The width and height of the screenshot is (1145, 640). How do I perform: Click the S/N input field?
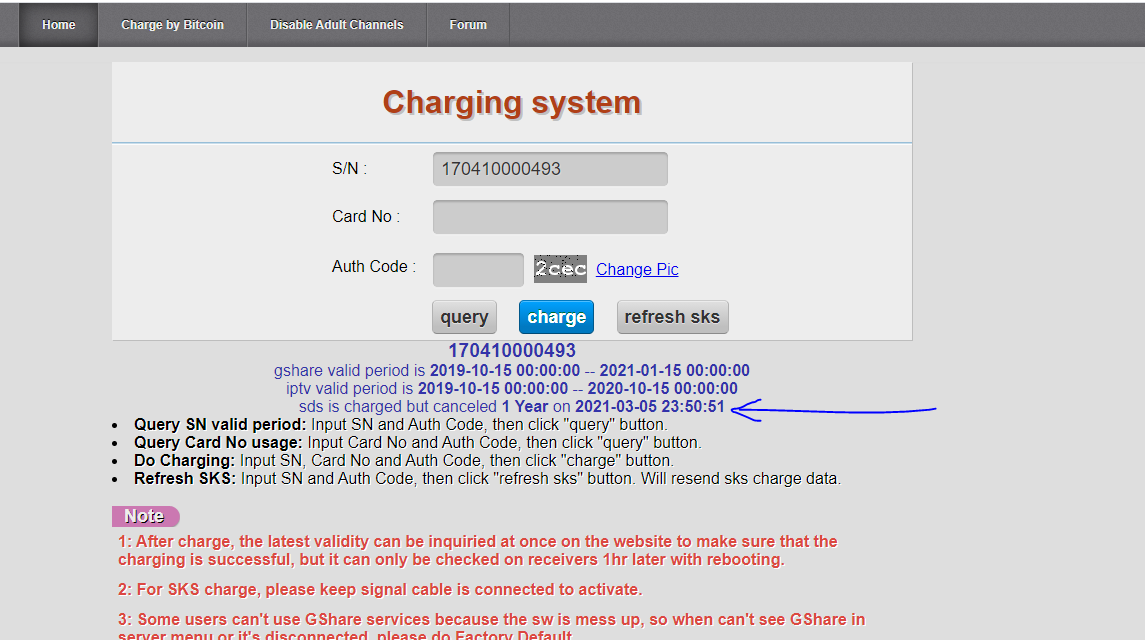pos(549,169)
